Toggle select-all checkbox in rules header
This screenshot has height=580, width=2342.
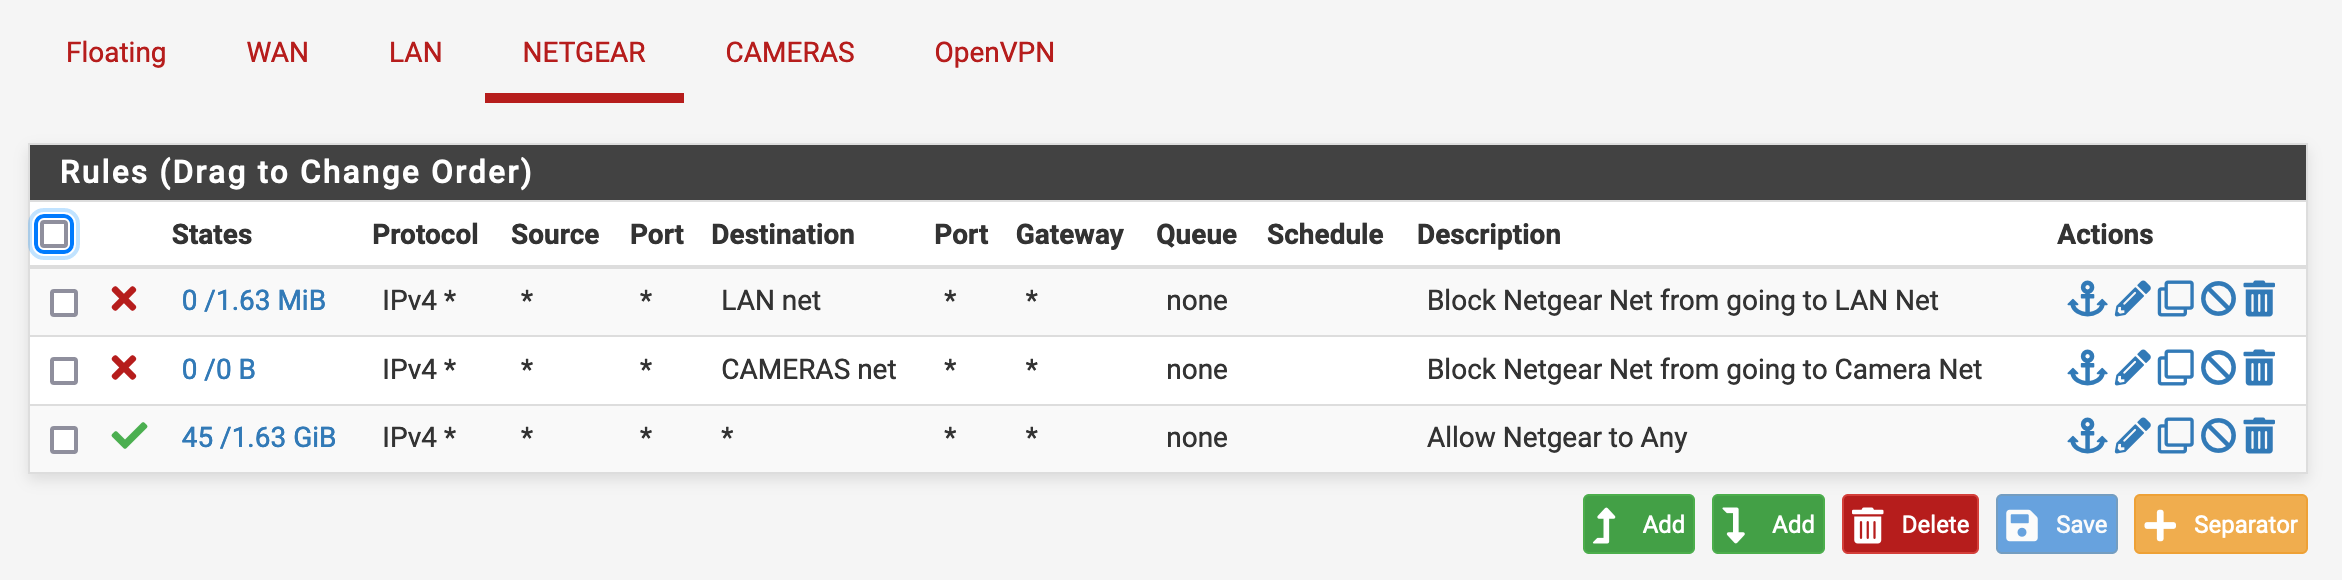54,235
